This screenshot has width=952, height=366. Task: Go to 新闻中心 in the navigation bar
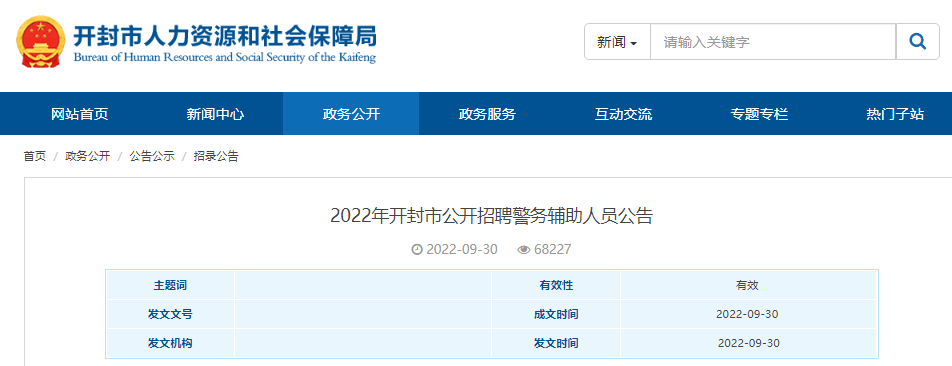216,114
